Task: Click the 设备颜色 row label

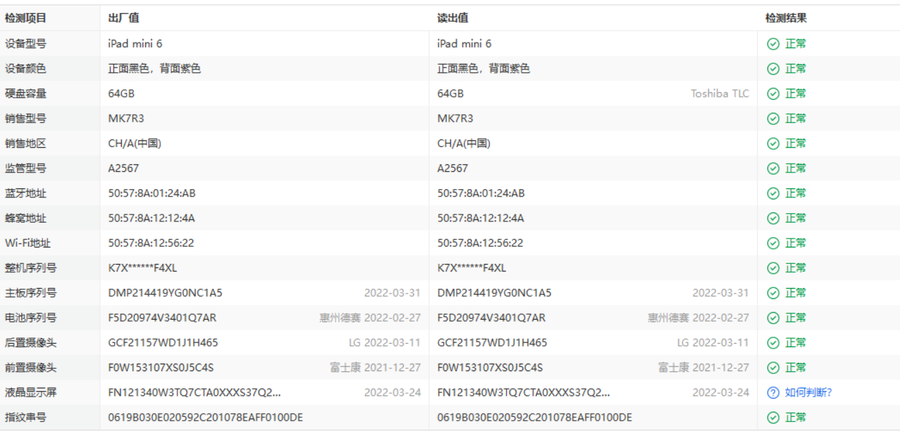Action: [26, 69]
